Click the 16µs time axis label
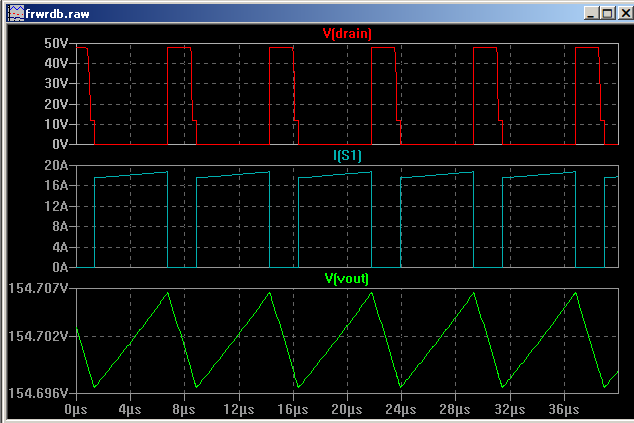 pos(293,409)
